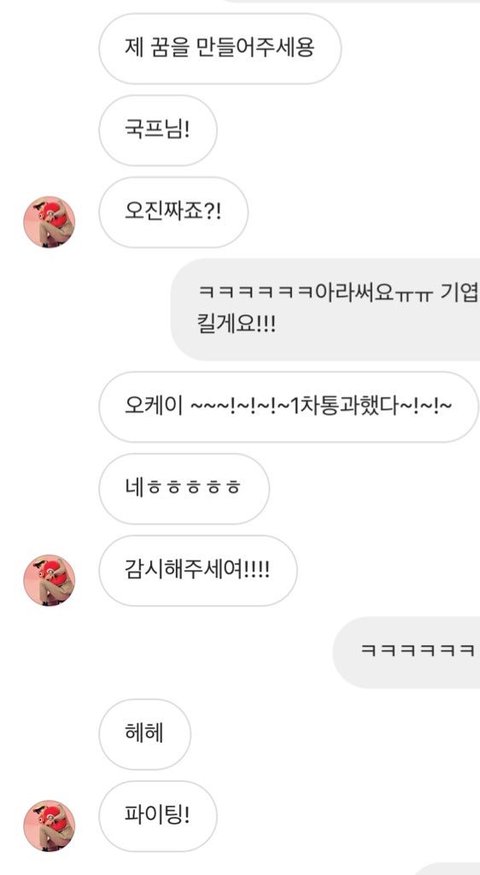Select the short gray 'ㅋㅋㅋㅋㅋㅋ' reply bubble
This screenshot has width=480, height=875.
(406, 652)
